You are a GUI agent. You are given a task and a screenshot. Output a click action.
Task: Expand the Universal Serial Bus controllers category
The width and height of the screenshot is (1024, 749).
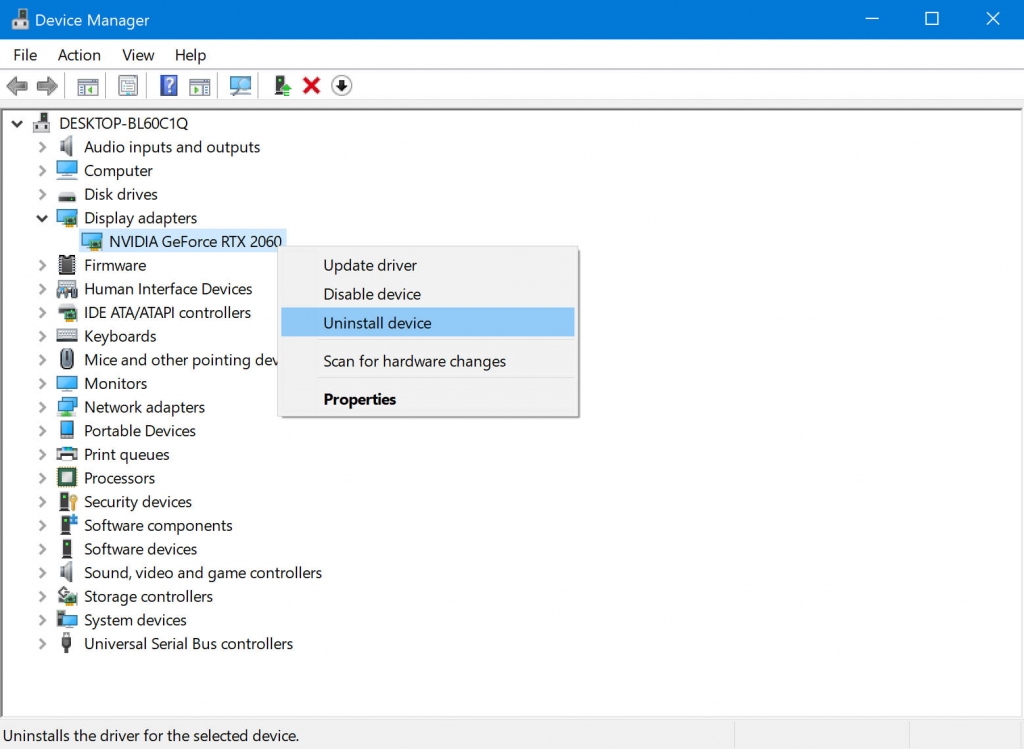click(41, 644)
